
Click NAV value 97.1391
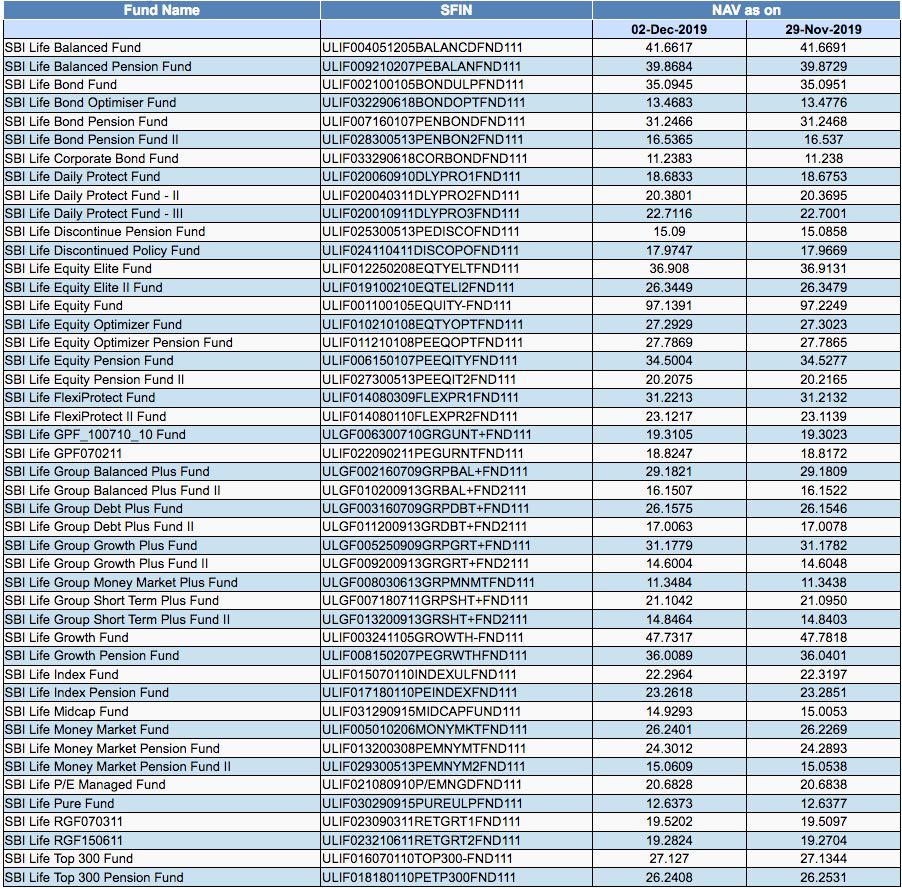click(x=669, y=306)
